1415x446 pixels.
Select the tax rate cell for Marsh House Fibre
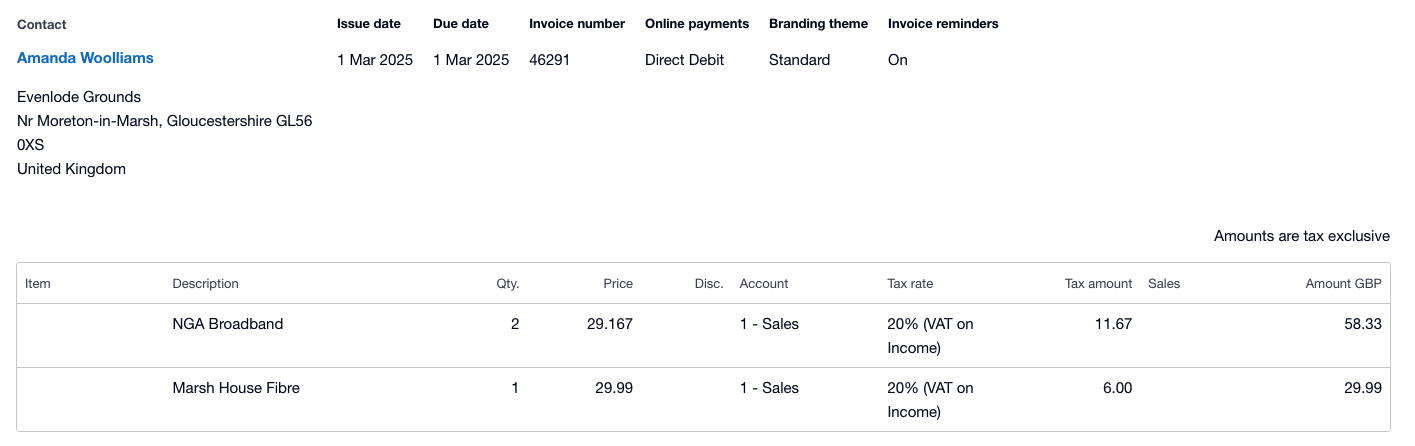[x=929, y=399]
